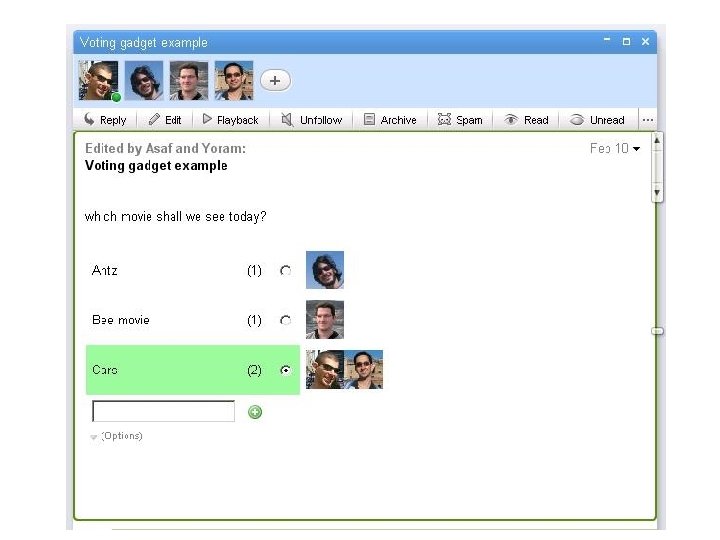Screen dimensions: 720x540
Task: Click the Edit pencil button
Action: click(x=165, y=120)
